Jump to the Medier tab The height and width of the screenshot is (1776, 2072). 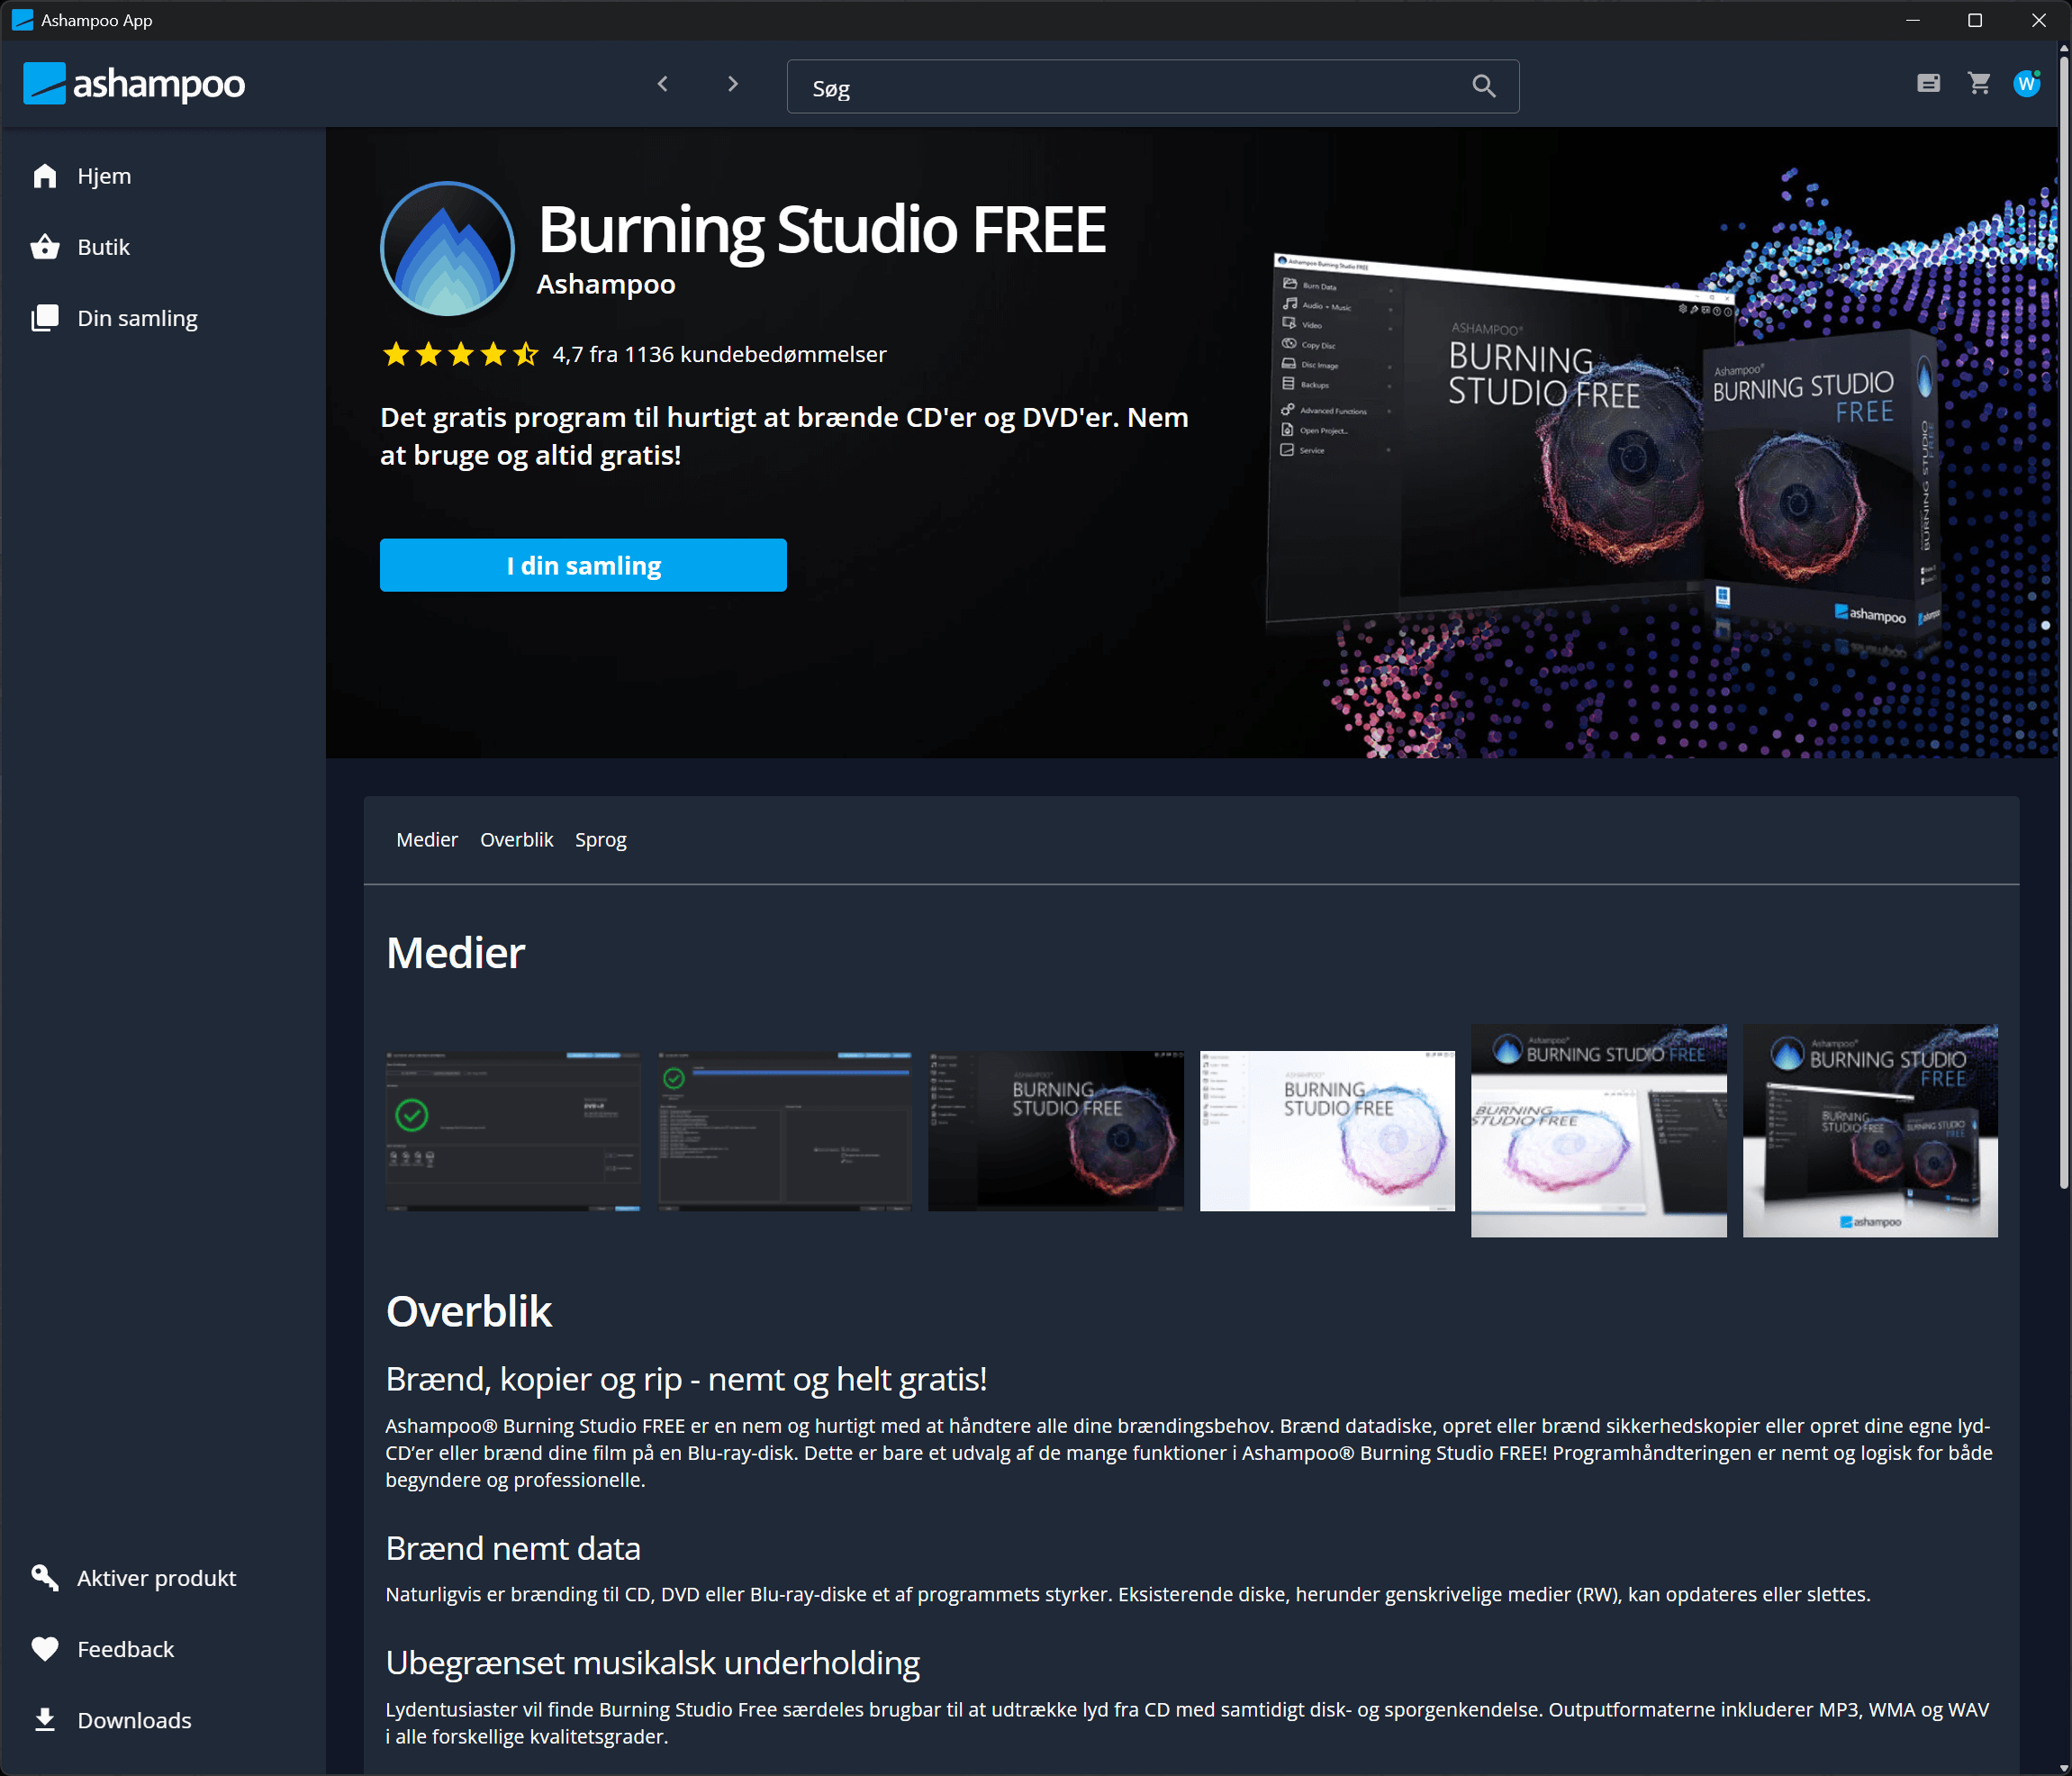[x=427, y=840]
